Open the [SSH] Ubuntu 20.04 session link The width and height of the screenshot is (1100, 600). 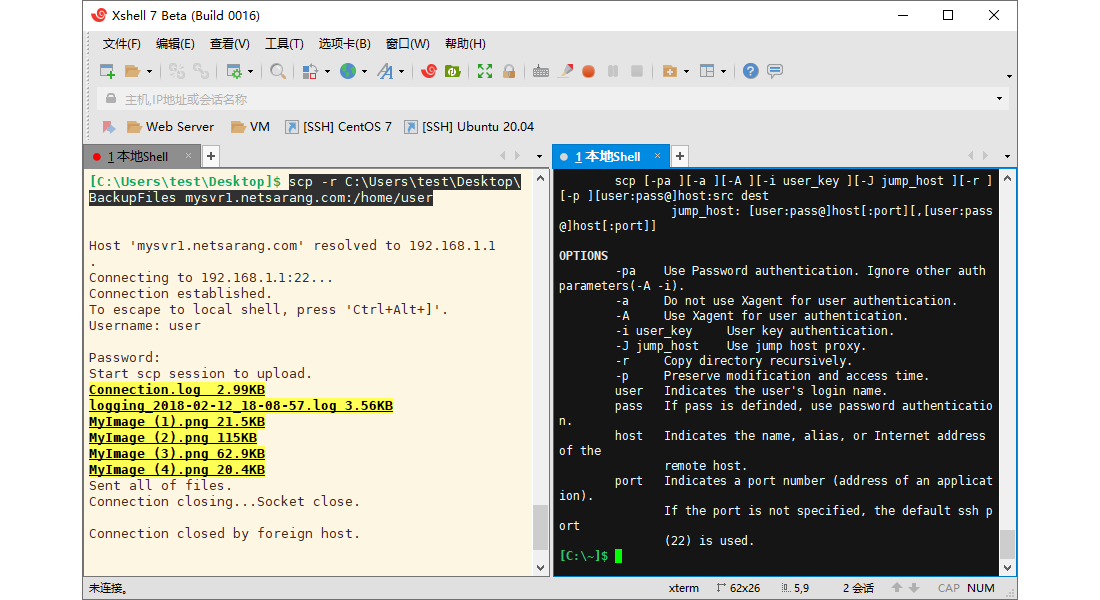[x=469, y=127]
